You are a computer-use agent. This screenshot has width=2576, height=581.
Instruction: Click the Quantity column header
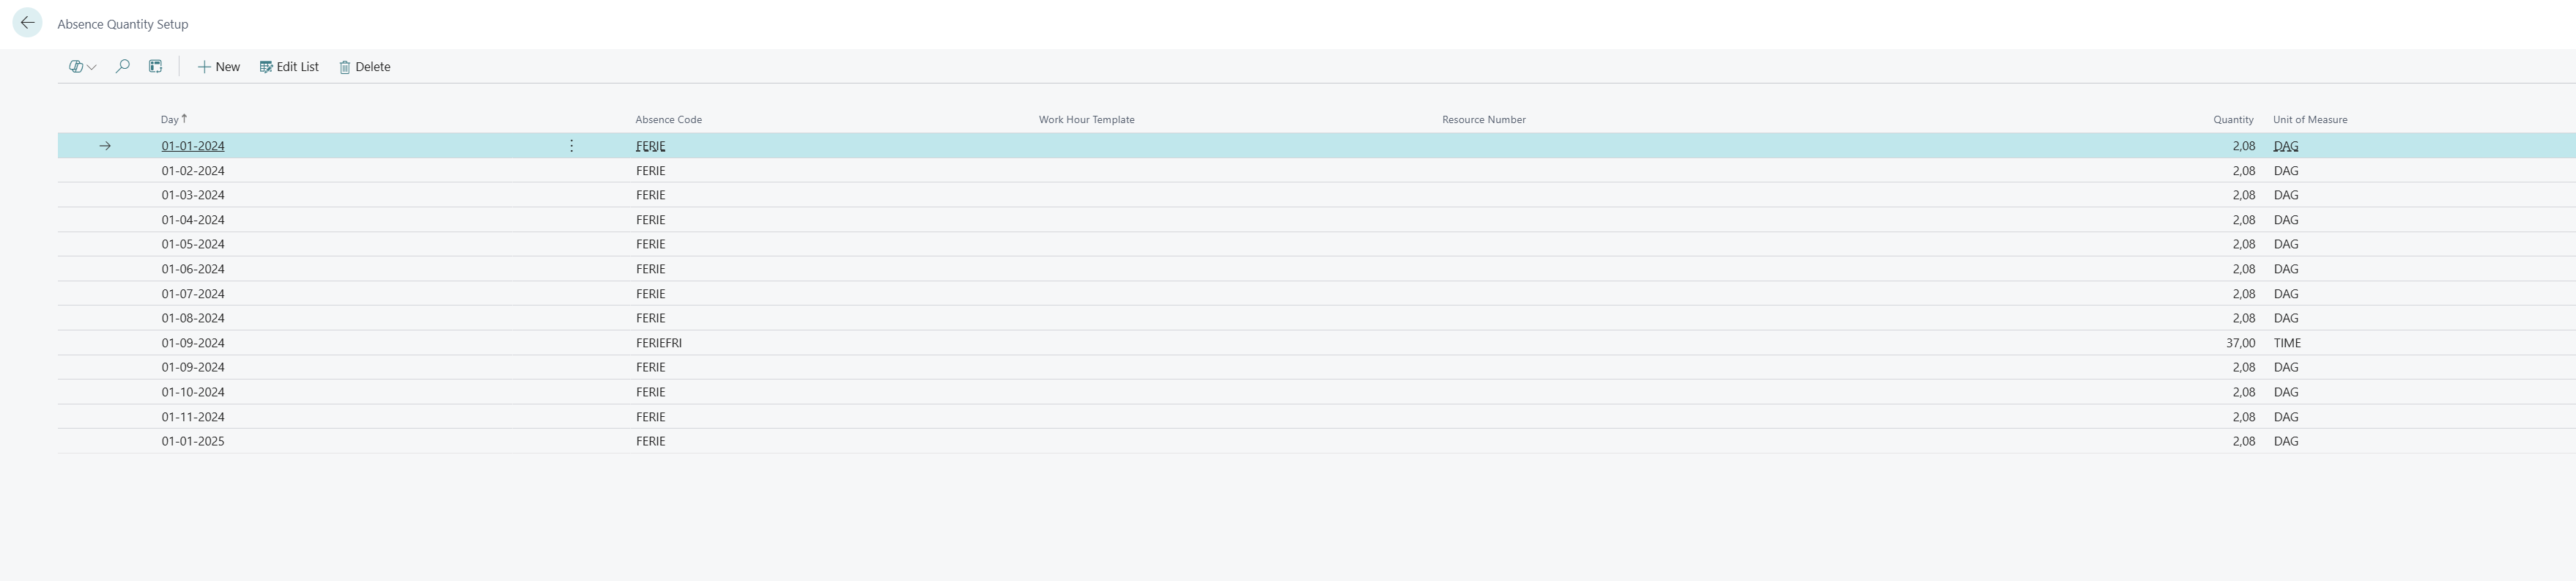click(x=2233, y=119)
